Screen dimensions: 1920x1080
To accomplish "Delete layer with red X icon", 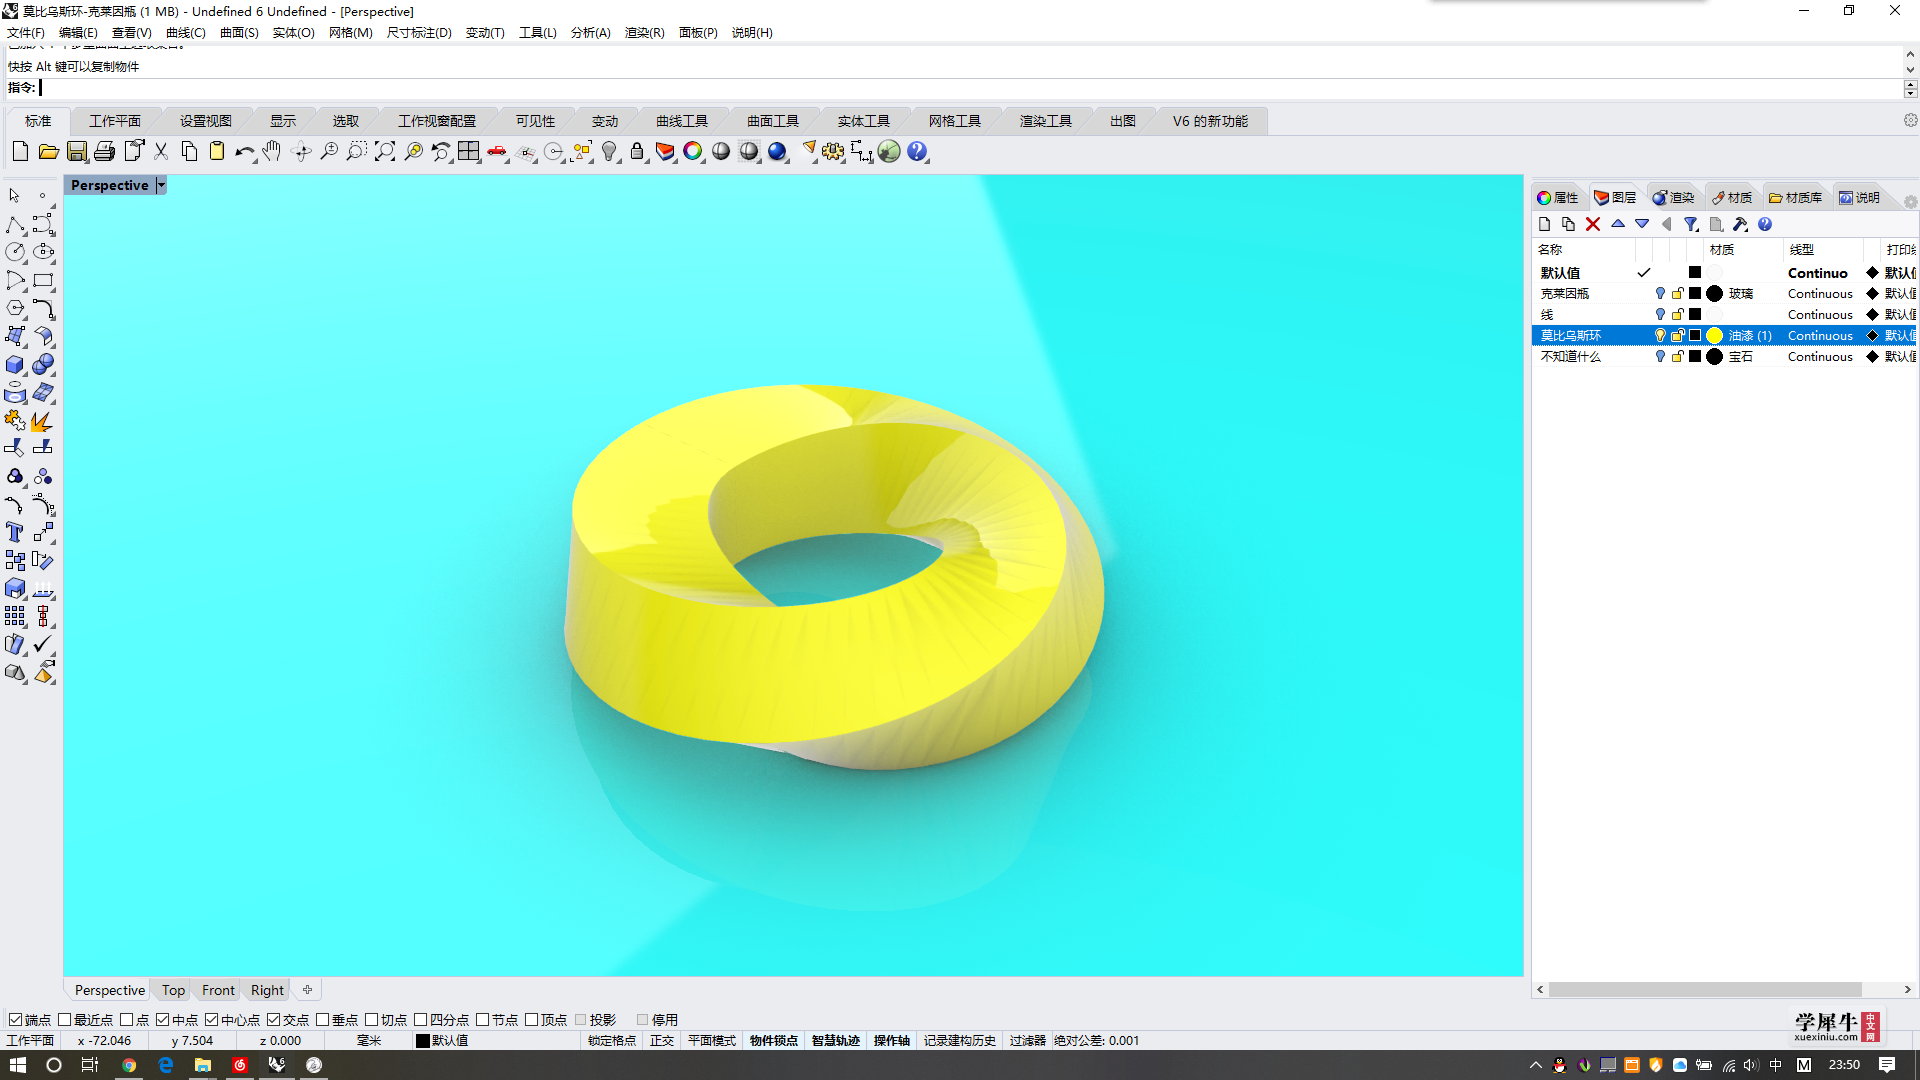I will [x=1593, y=225].
